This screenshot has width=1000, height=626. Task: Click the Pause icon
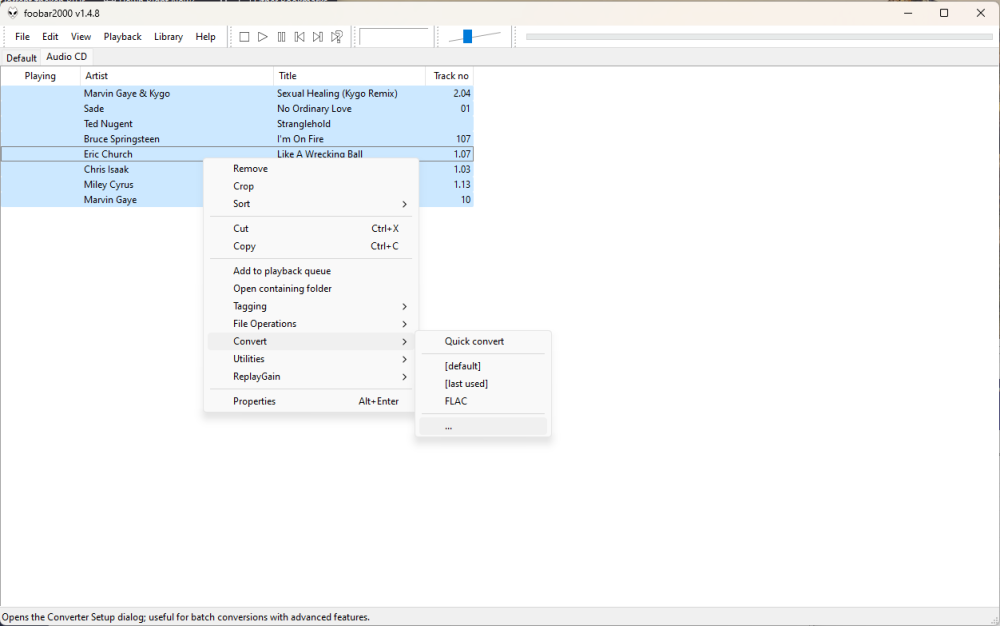tap(281, 36)
